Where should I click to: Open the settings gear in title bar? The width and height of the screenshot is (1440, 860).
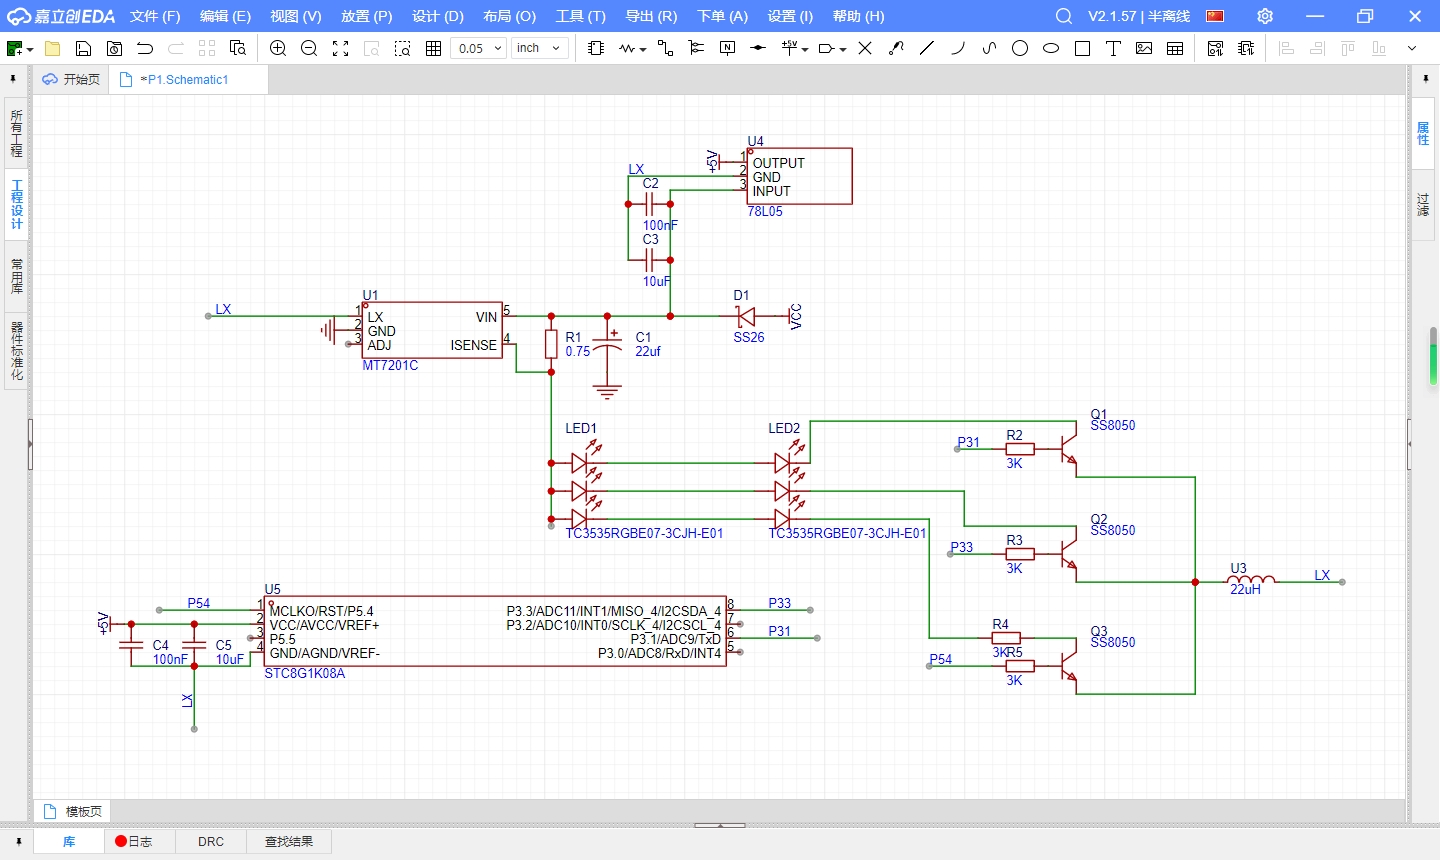pos(1265,16)
